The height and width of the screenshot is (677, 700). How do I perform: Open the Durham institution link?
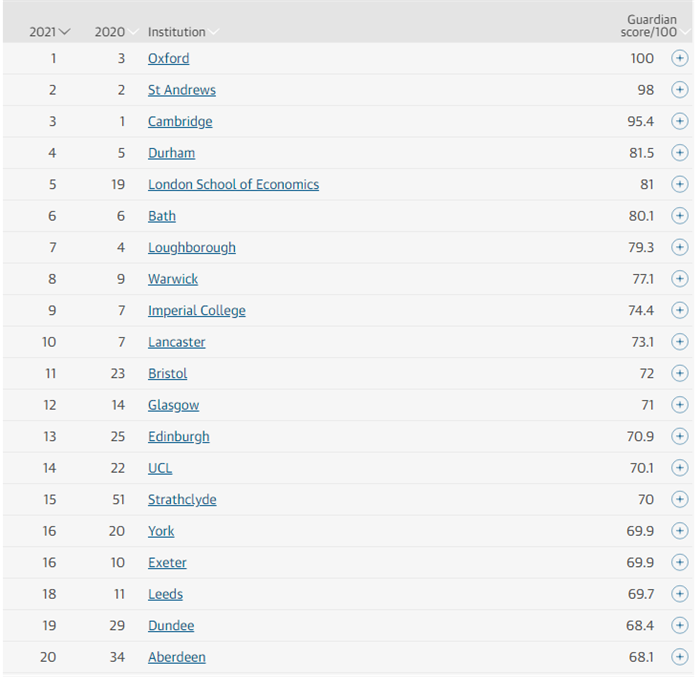click(171, 153)
